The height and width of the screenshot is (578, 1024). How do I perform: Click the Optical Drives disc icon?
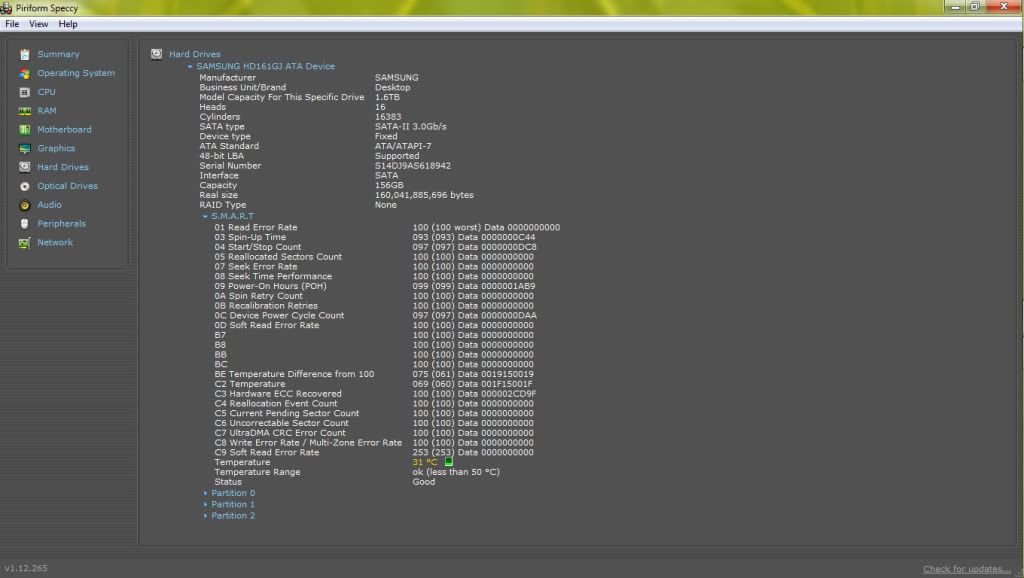25,186
